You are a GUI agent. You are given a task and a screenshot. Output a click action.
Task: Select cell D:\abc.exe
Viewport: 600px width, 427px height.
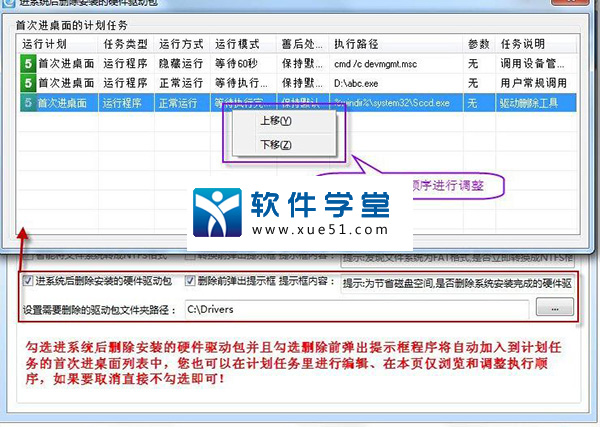click(x=356, y=83)
